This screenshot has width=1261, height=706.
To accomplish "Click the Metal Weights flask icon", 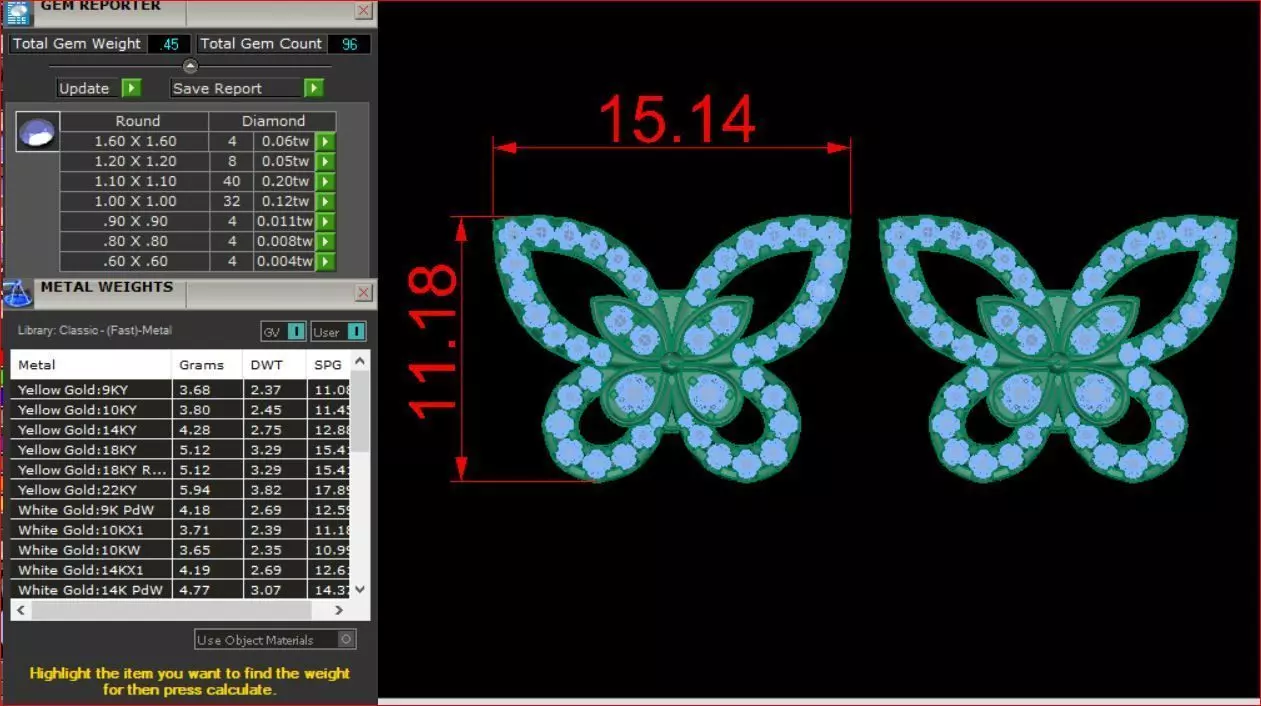I will coord(18,294).
